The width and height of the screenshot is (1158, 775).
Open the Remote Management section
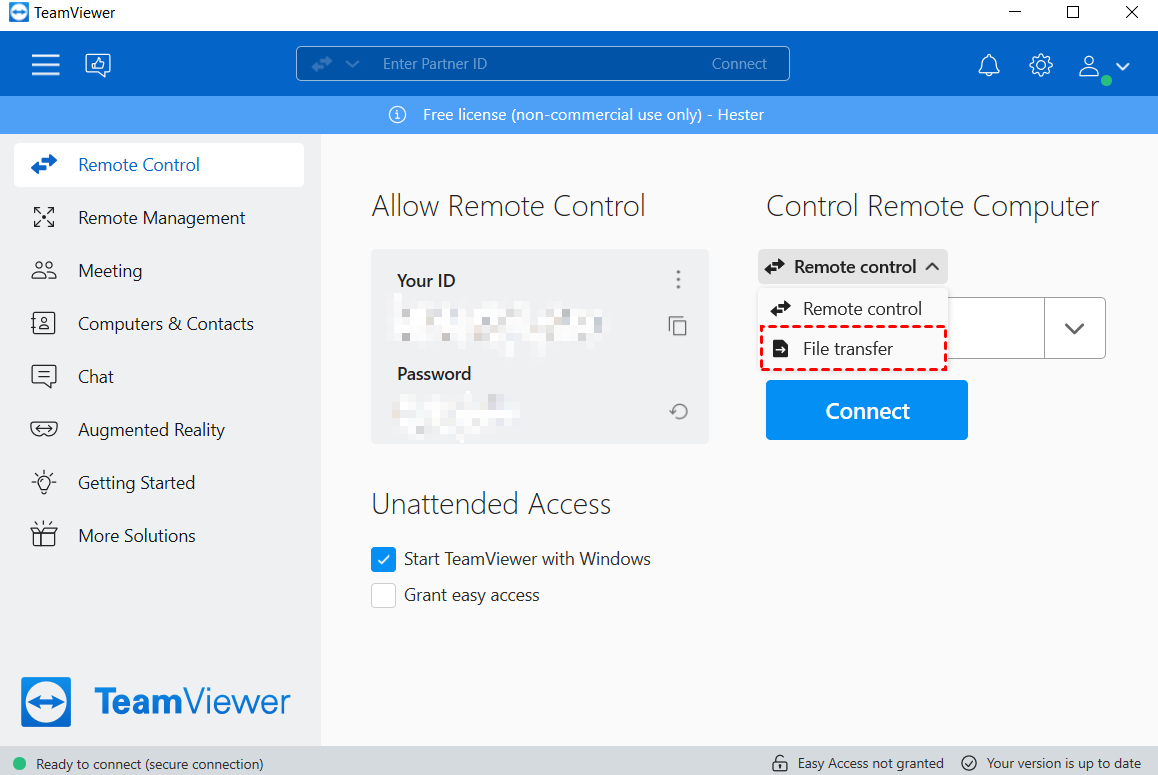[161, 218]
